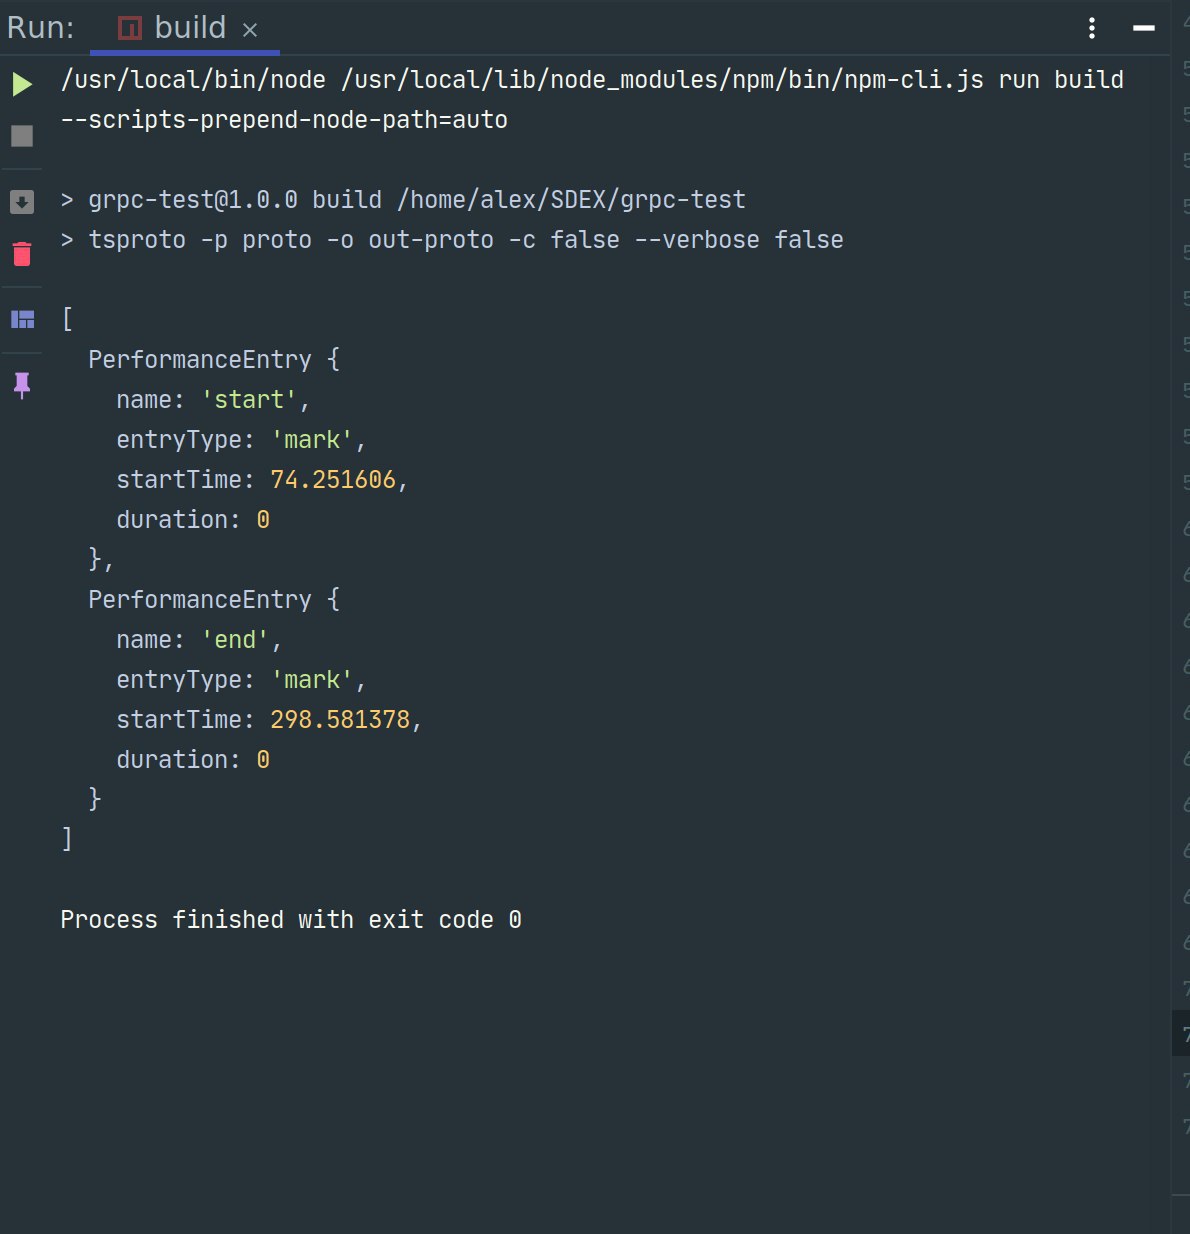Select the build run tab
Viewport: 1190px width, 1234px height.
coord(185,28)
